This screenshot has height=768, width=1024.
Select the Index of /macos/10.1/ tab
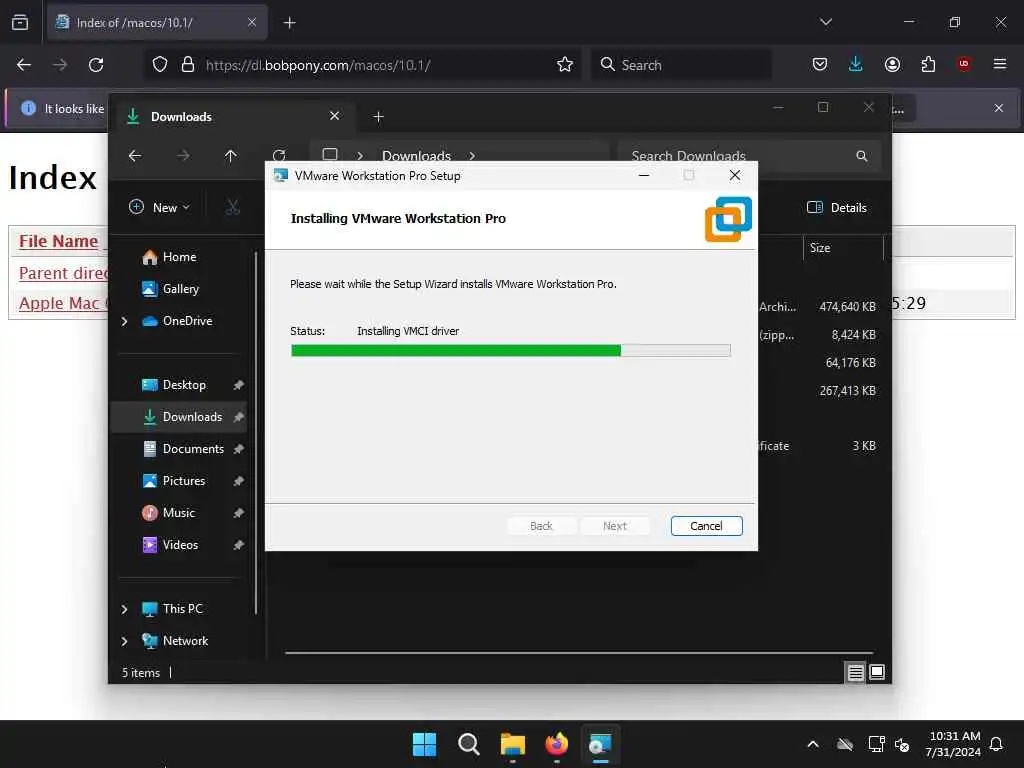(157, 23)
